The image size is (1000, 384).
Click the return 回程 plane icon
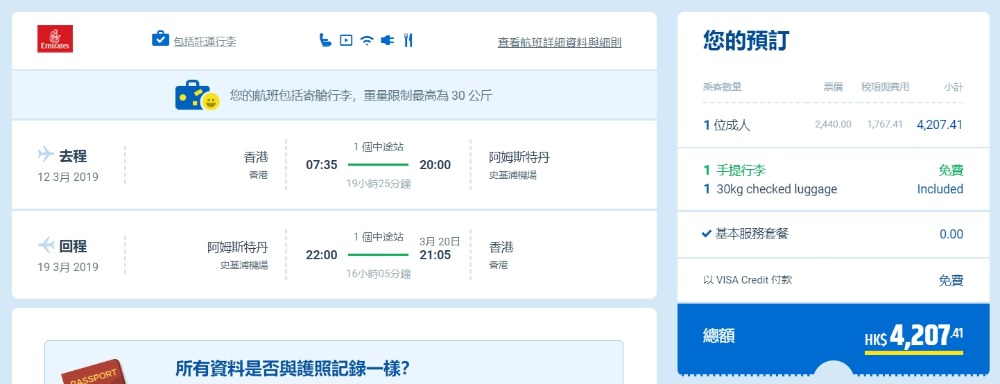pos(46,244)
